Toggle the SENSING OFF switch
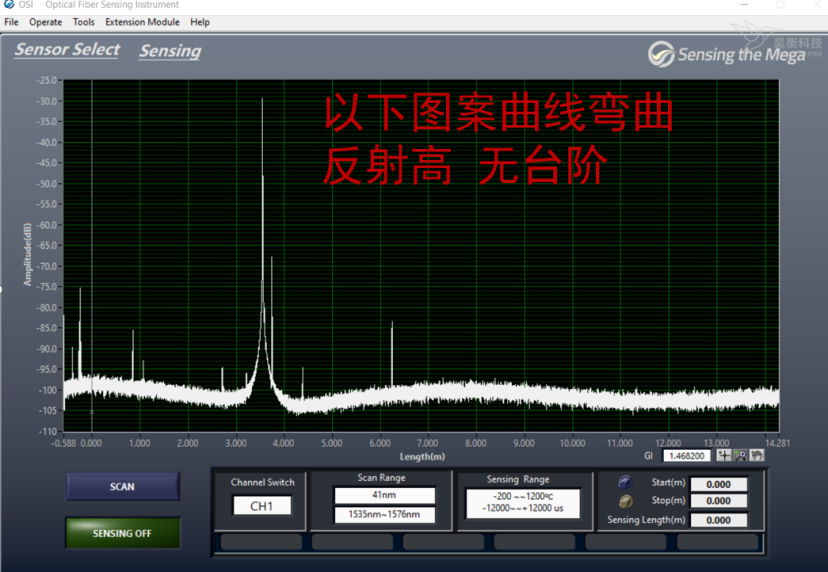This screenshot has height=572, width=828. 122,533
